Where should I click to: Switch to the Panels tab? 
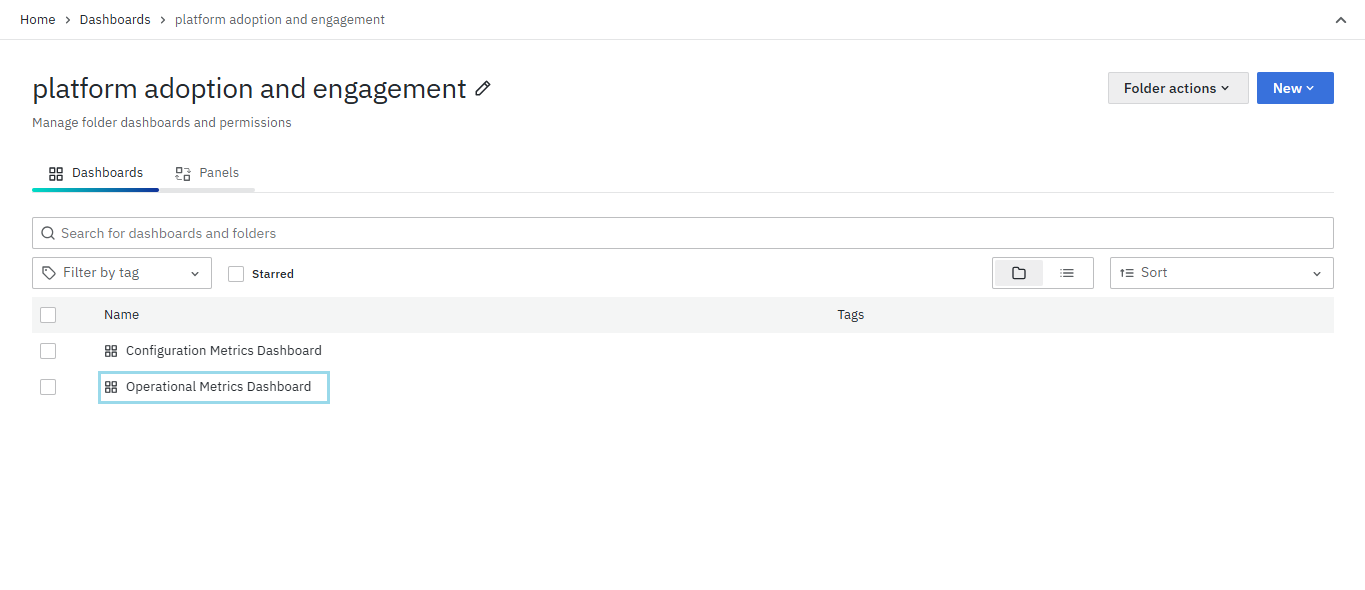coord(208,173)
